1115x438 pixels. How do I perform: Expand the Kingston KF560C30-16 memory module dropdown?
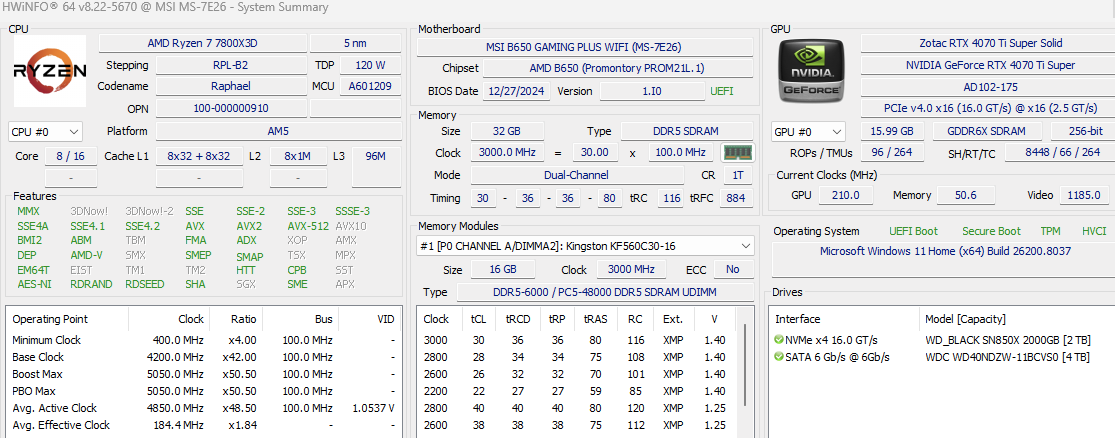tap(585, 246)
